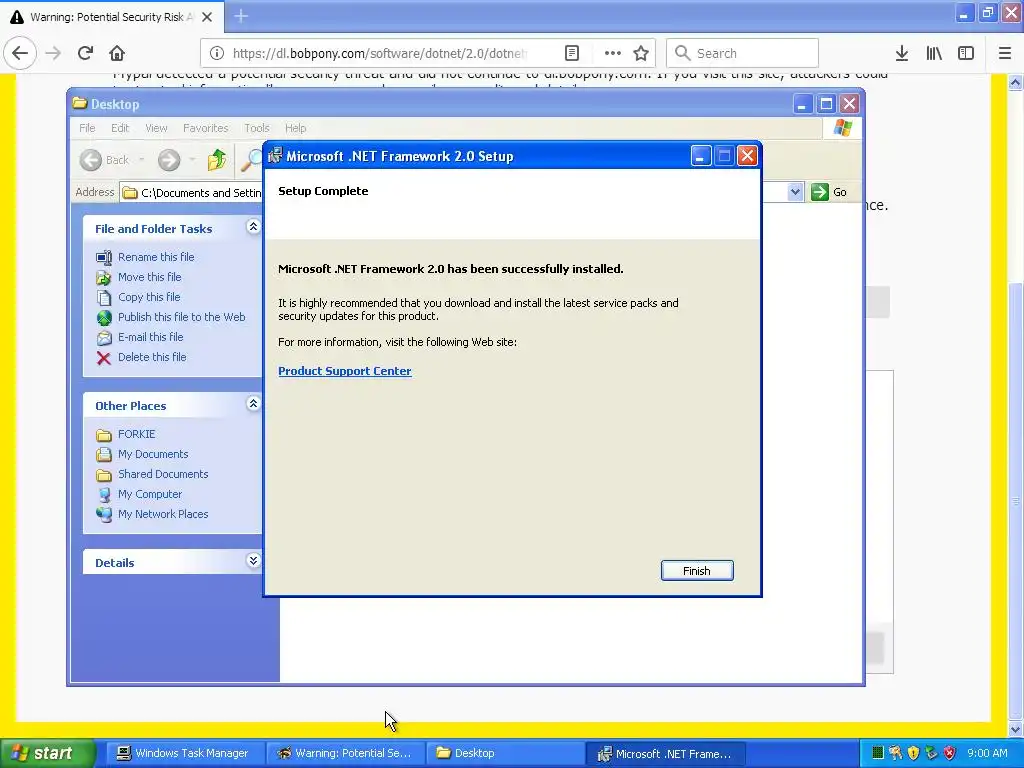
Task: Click the 9:00 AM tray clock
Action: pos(987,753)
